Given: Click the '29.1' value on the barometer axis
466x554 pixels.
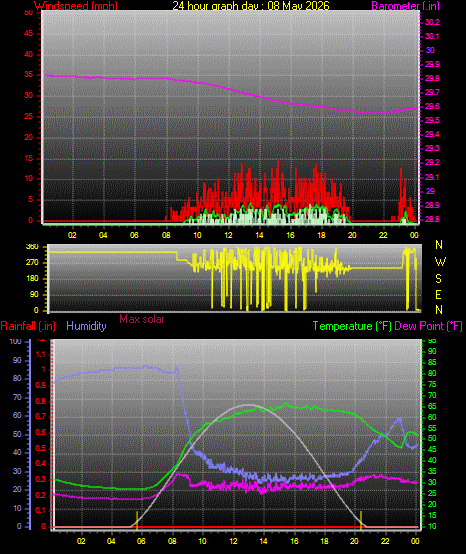Looking at the screenshot, I should [432, 177].
